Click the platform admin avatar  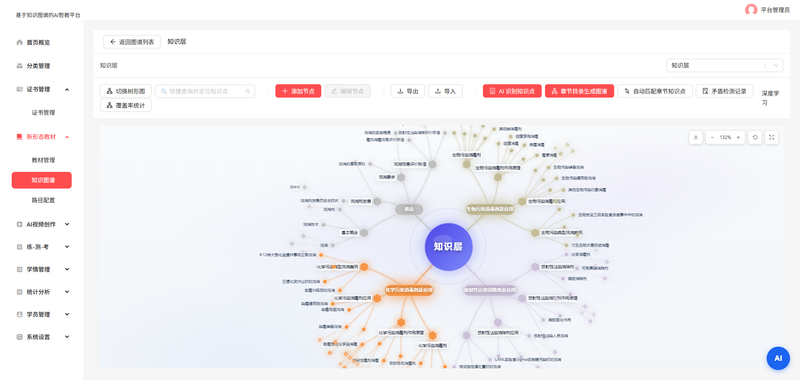(x=751, y=10)
